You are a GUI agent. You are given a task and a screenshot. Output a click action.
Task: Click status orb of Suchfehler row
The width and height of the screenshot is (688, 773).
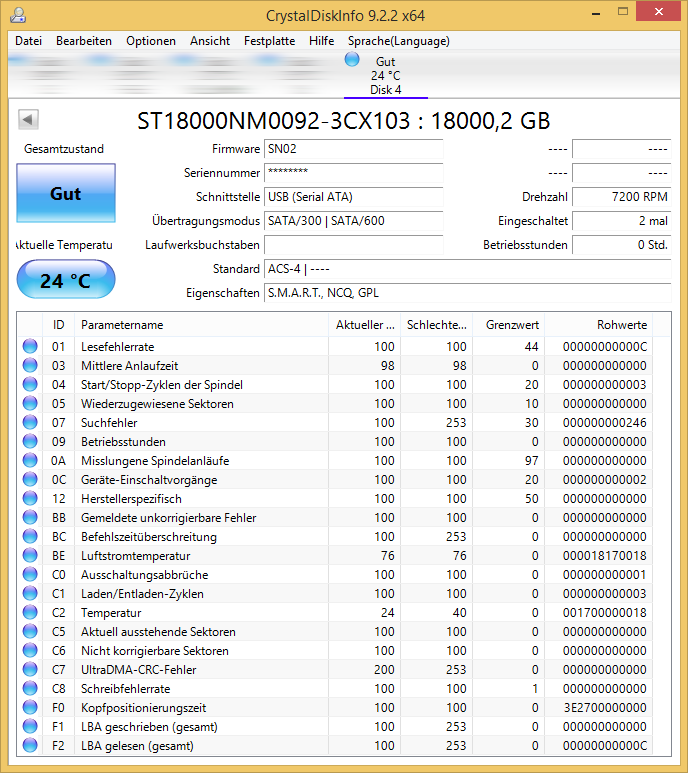click(x=30, y=422)
